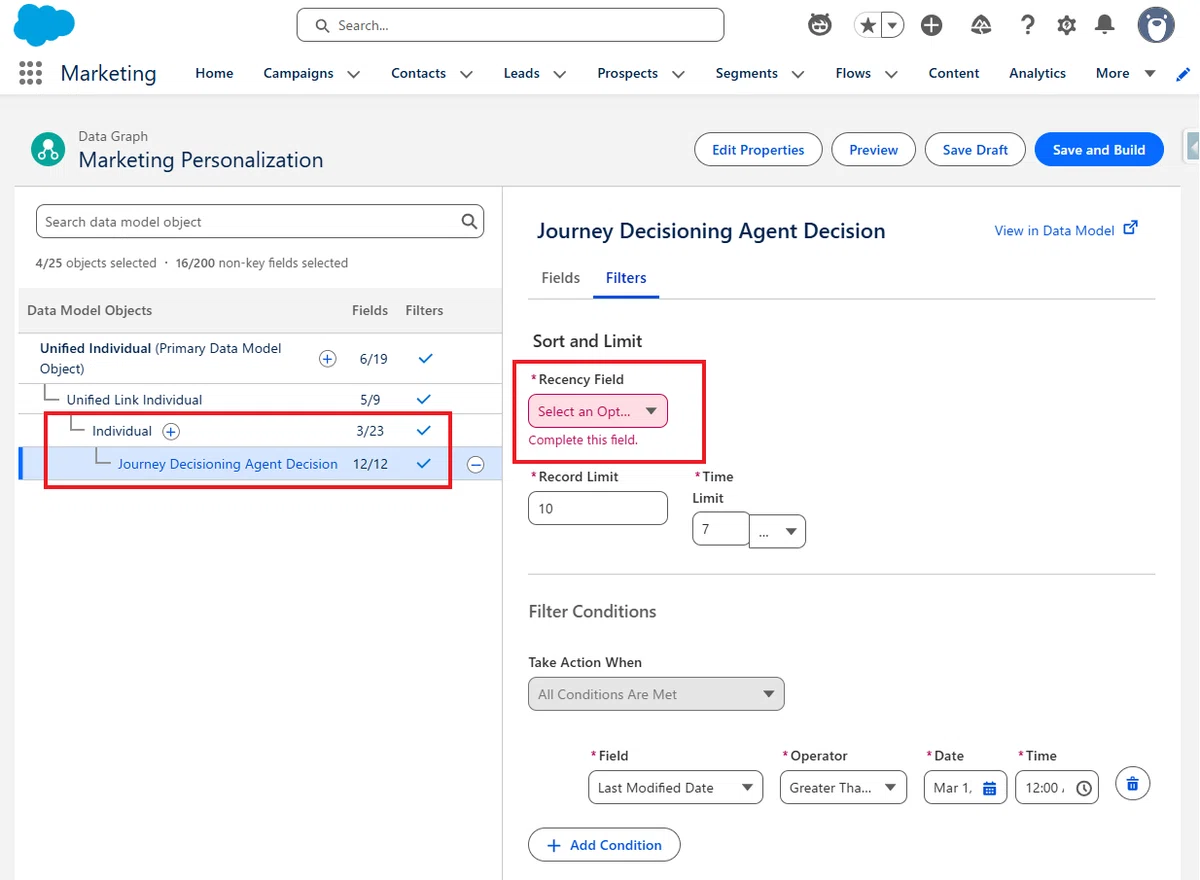Select the Filters tab
Image resolution: width=1200 pixels, height=880 pixels.
coord(626,278)
